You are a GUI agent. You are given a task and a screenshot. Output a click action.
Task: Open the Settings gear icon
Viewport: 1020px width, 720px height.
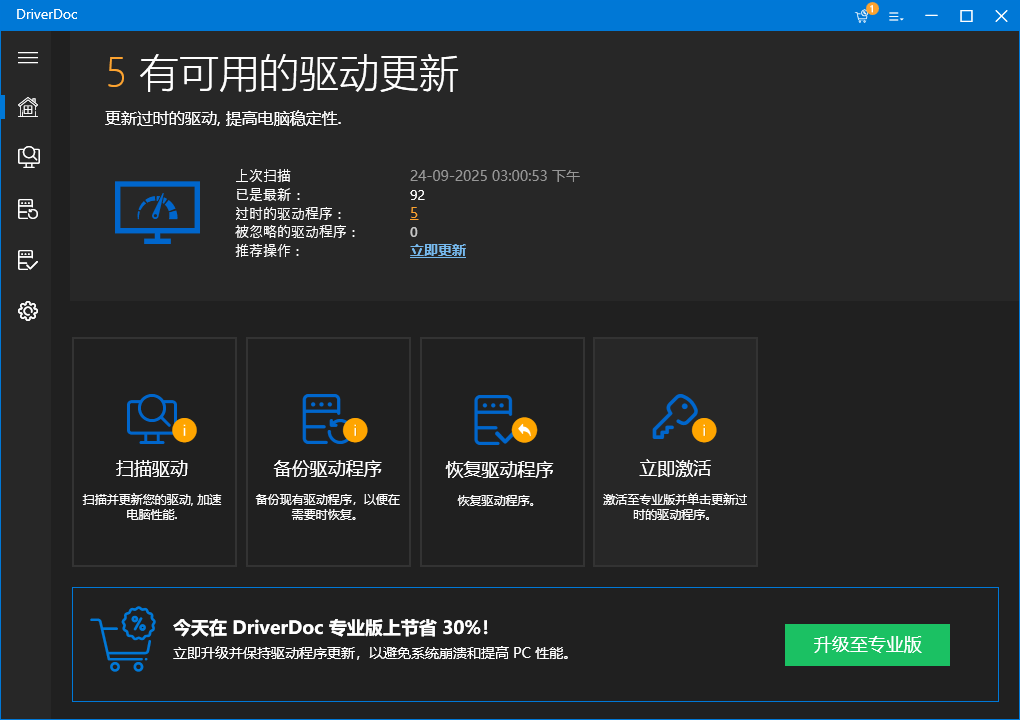click(28, 311)
